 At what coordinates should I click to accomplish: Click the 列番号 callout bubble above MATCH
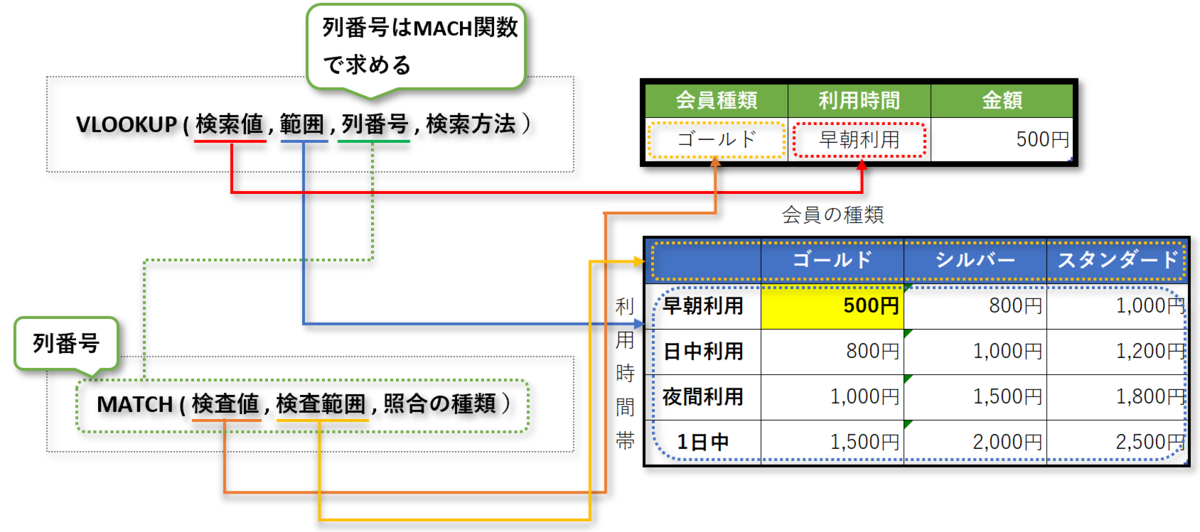pos(68,343)
